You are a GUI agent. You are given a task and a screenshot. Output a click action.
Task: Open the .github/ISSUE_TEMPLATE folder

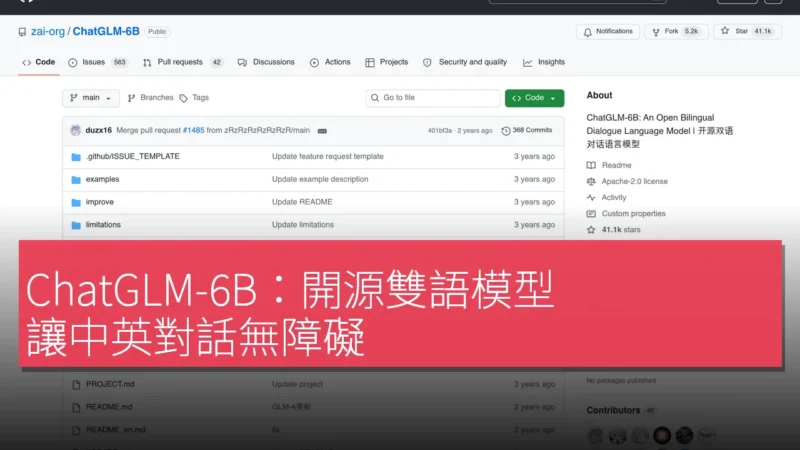pos(133,157)
